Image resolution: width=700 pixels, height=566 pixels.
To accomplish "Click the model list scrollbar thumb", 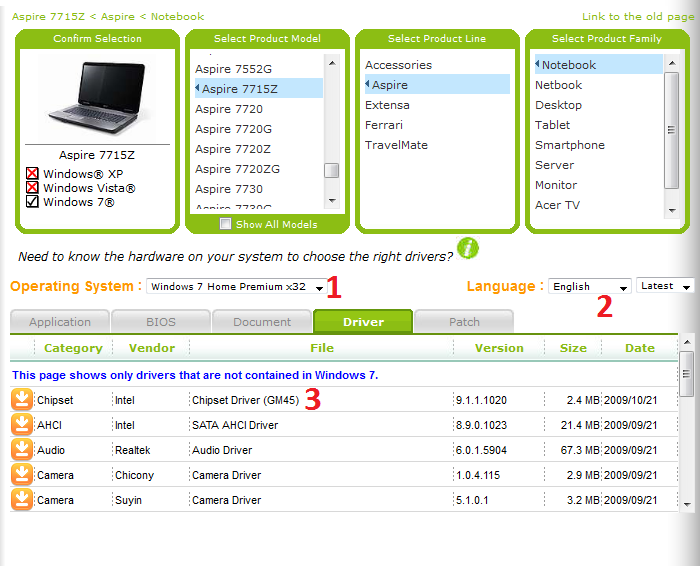I will coord(332,170).
